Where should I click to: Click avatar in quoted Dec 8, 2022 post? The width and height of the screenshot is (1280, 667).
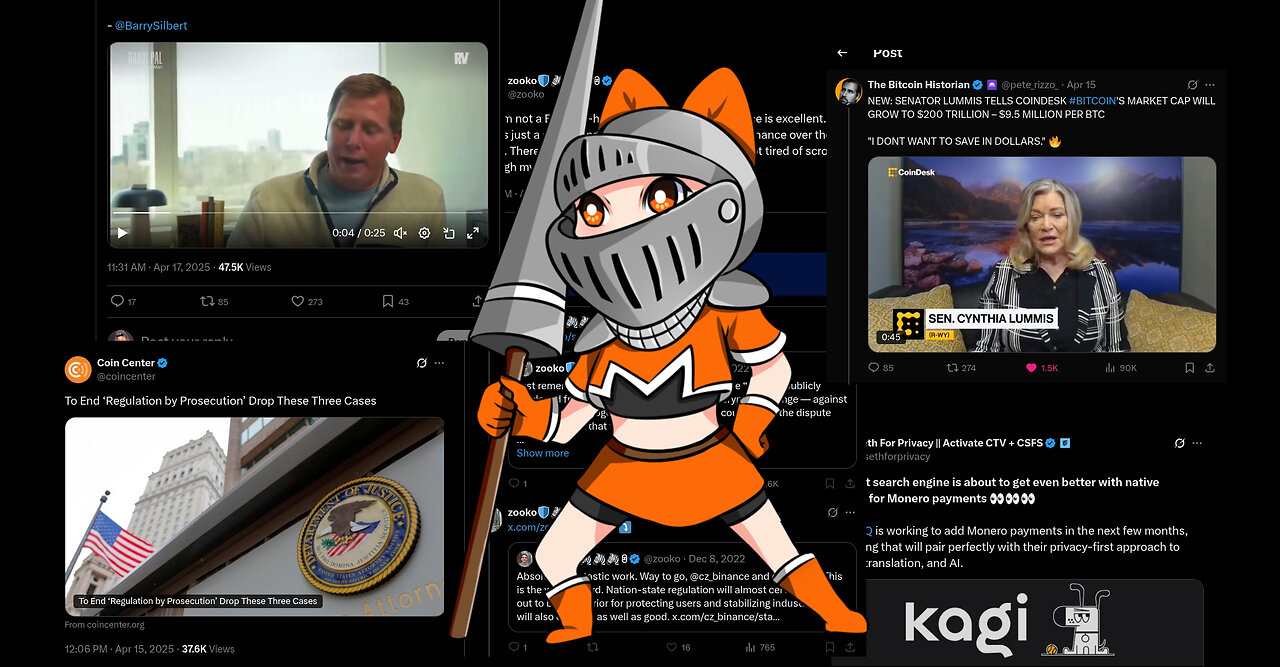tap(525, 559)
